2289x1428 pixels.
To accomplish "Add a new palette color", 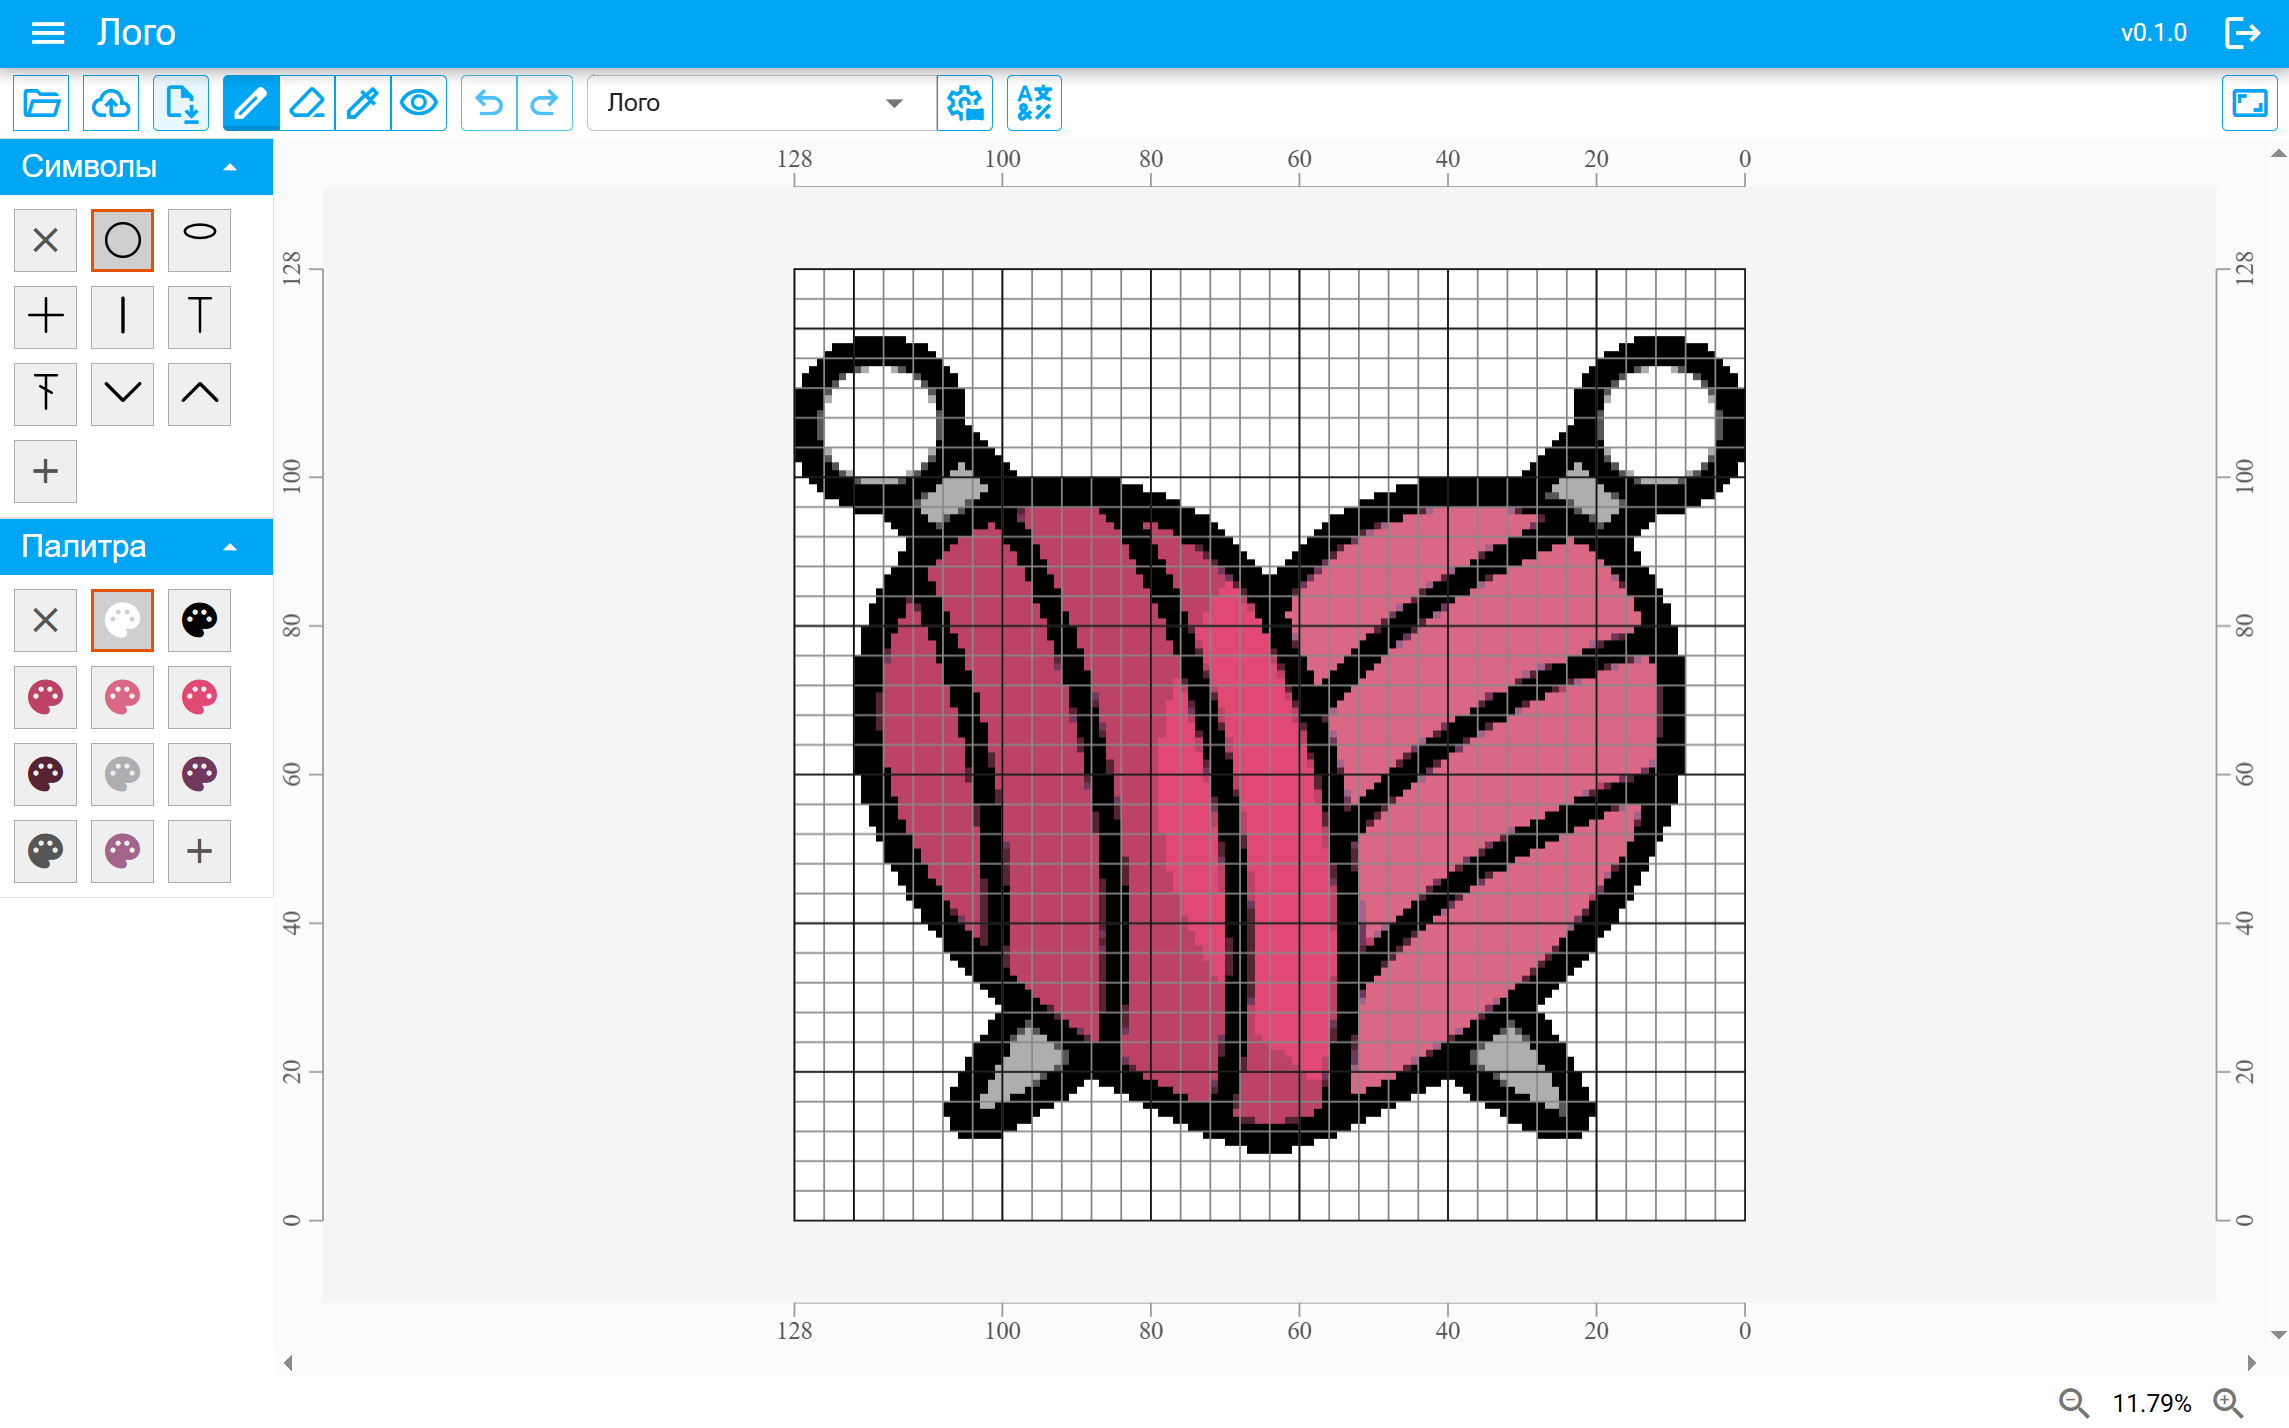I will (199, 851).
